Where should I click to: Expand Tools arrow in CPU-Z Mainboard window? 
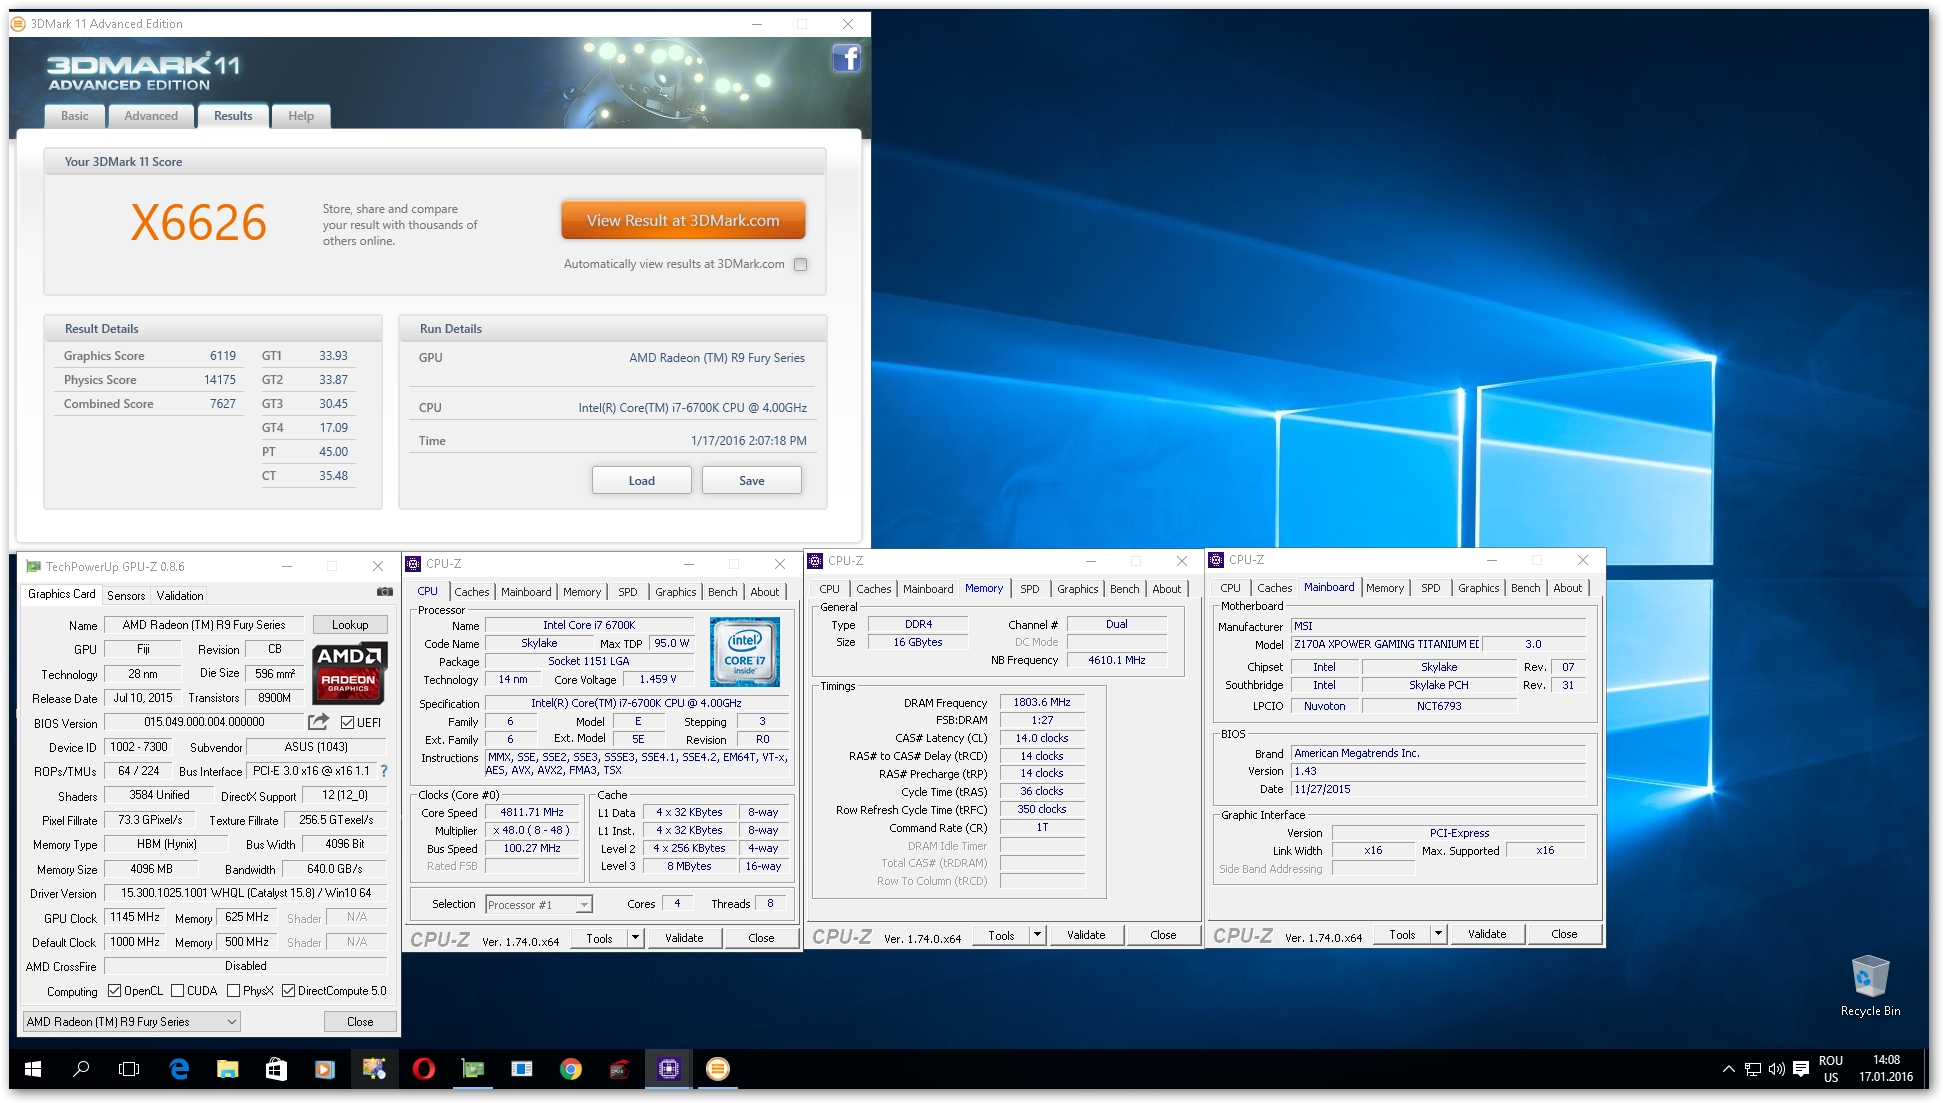(x=1438, y=934)
